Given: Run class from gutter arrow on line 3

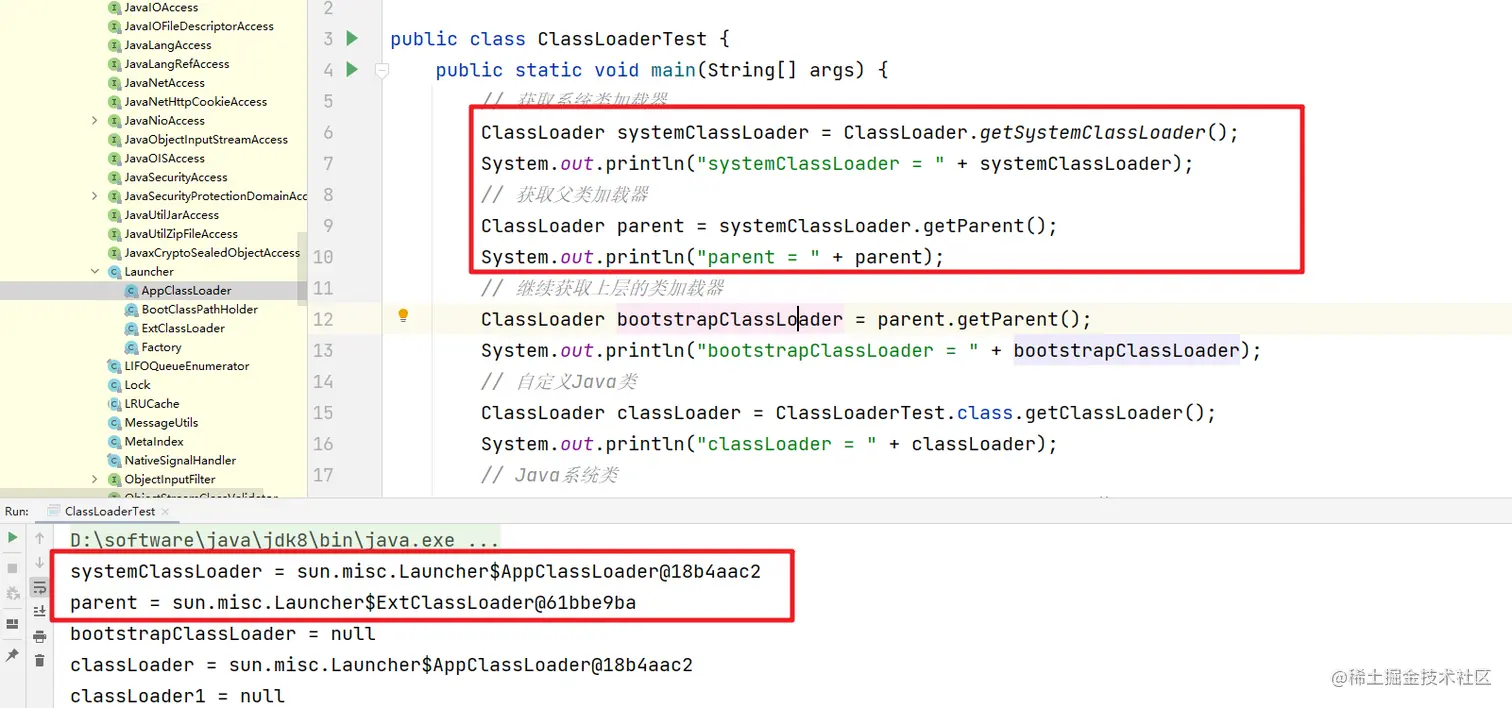Looking at the screenshot, I should tap(352, 38).
